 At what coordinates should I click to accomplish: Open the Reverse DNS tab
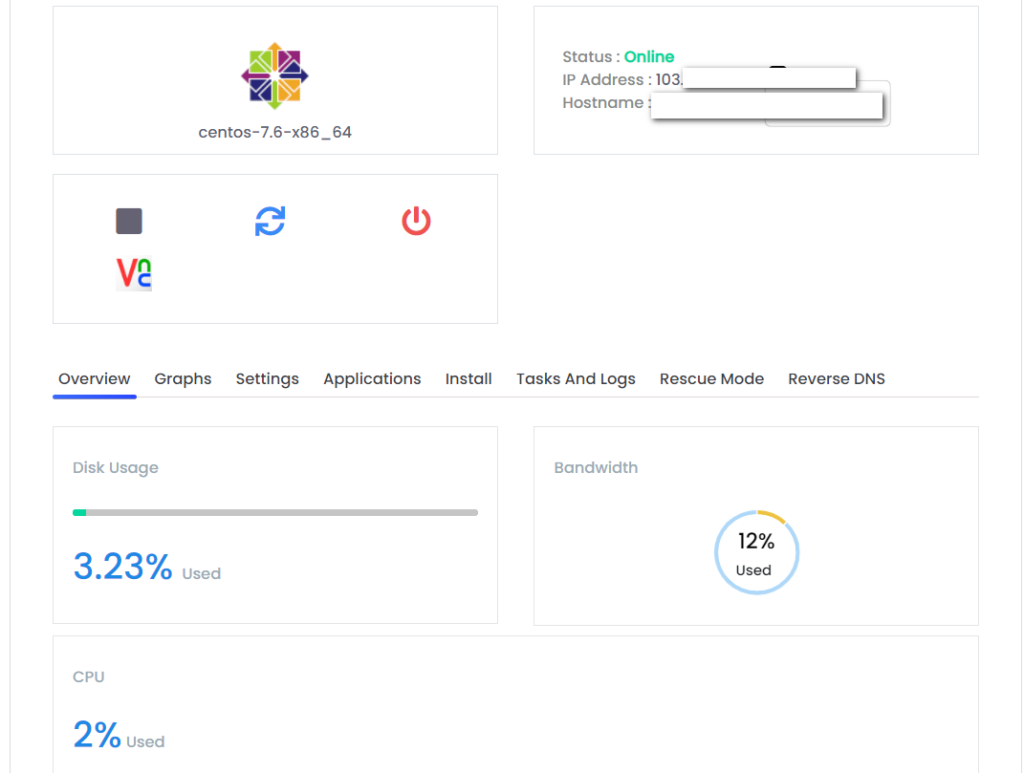836,379
